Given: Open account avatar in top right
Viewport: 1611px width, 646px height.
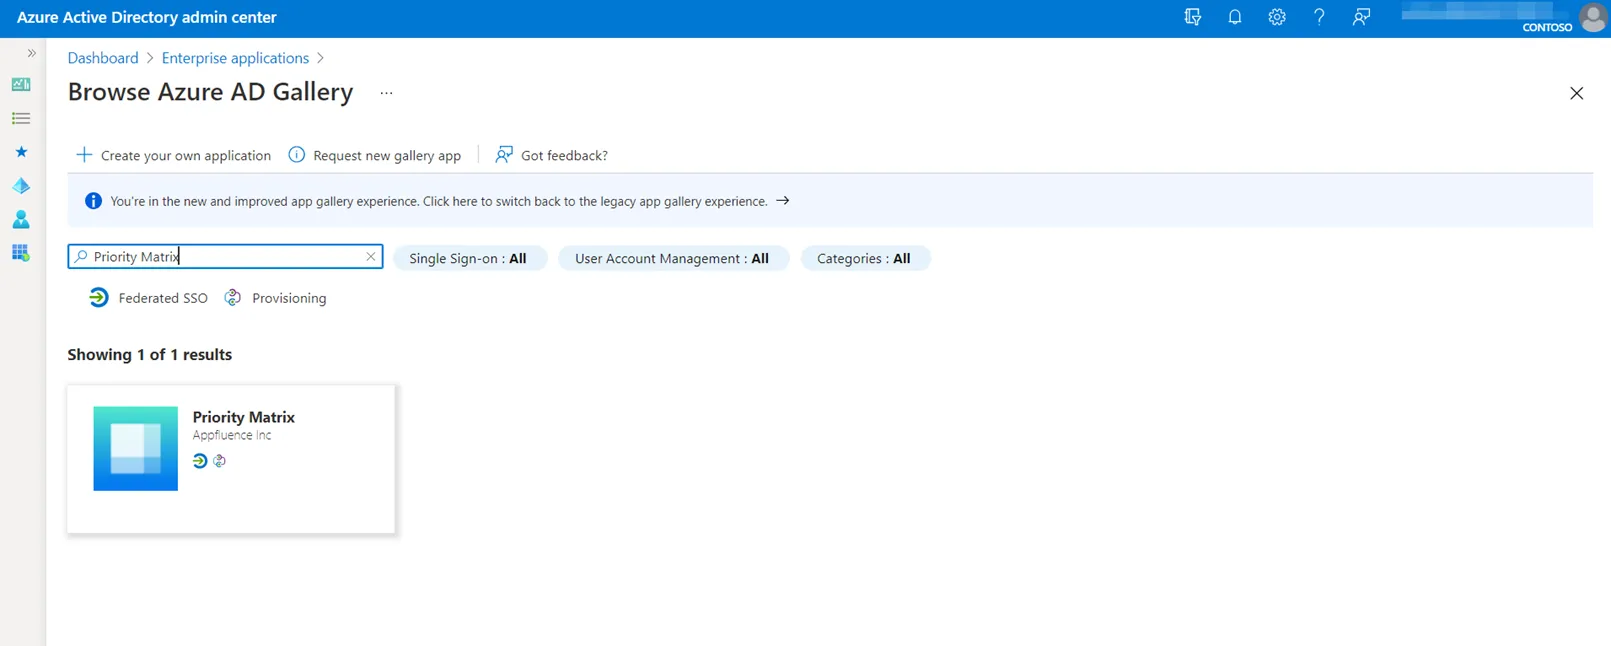Looking at the screenshot, I should tap(1592, 17).
